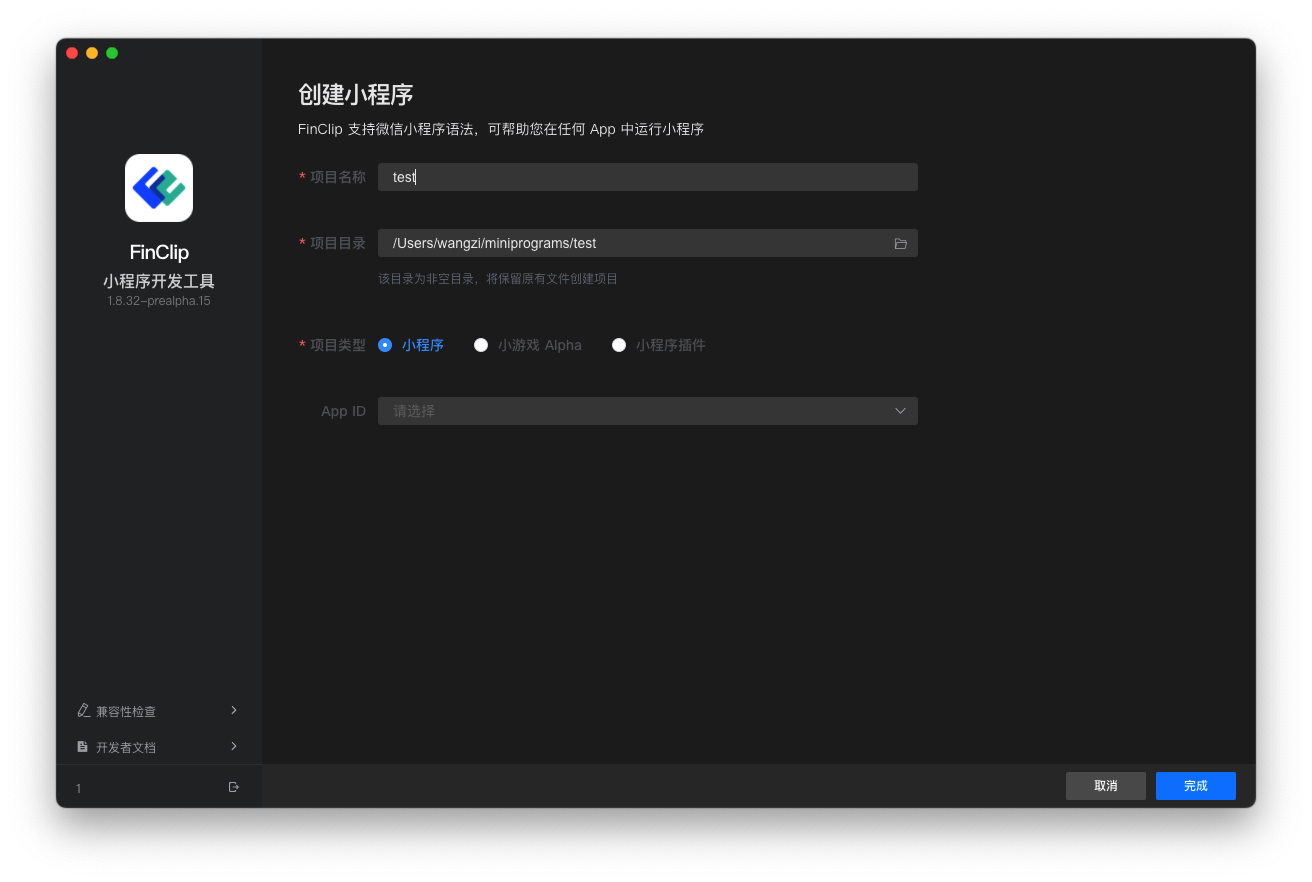Screen dimensions: 1312x882
Task: Open the App ID 请选择 dropdown
Action: [647, 411]
